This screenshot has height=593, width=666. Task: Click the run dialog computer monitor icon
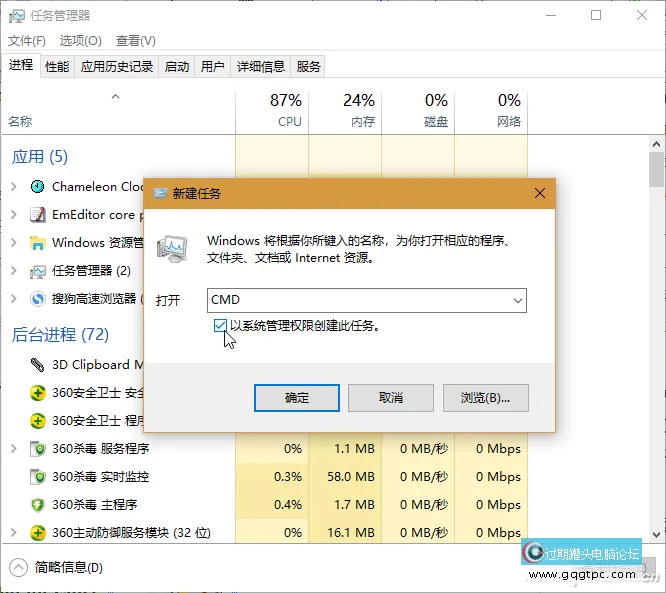pyautogui.click(x=172, y=248)
